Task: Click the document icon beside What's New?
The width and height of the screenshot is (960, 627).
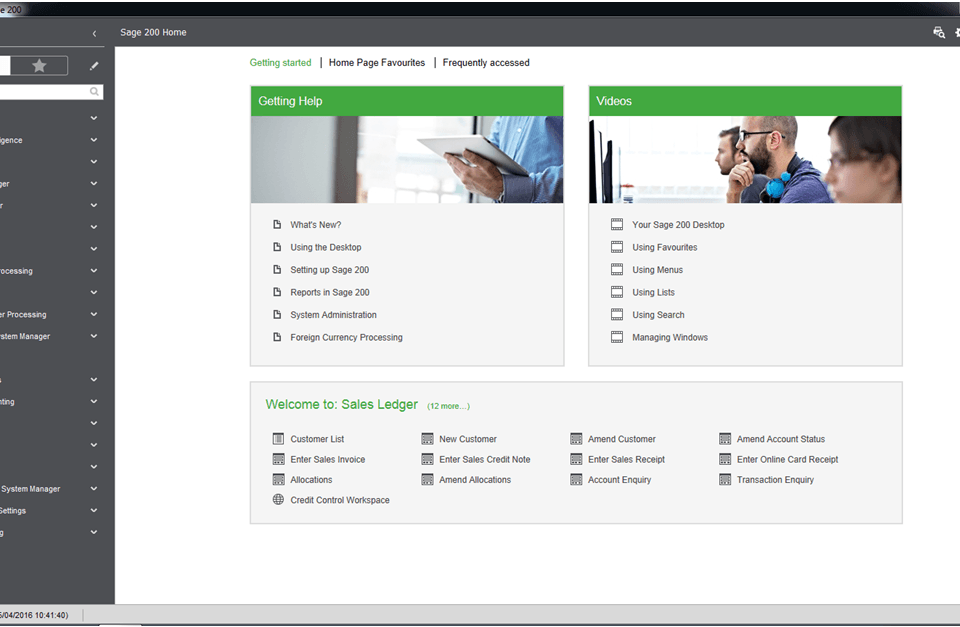Action: (x=277, y=225)
